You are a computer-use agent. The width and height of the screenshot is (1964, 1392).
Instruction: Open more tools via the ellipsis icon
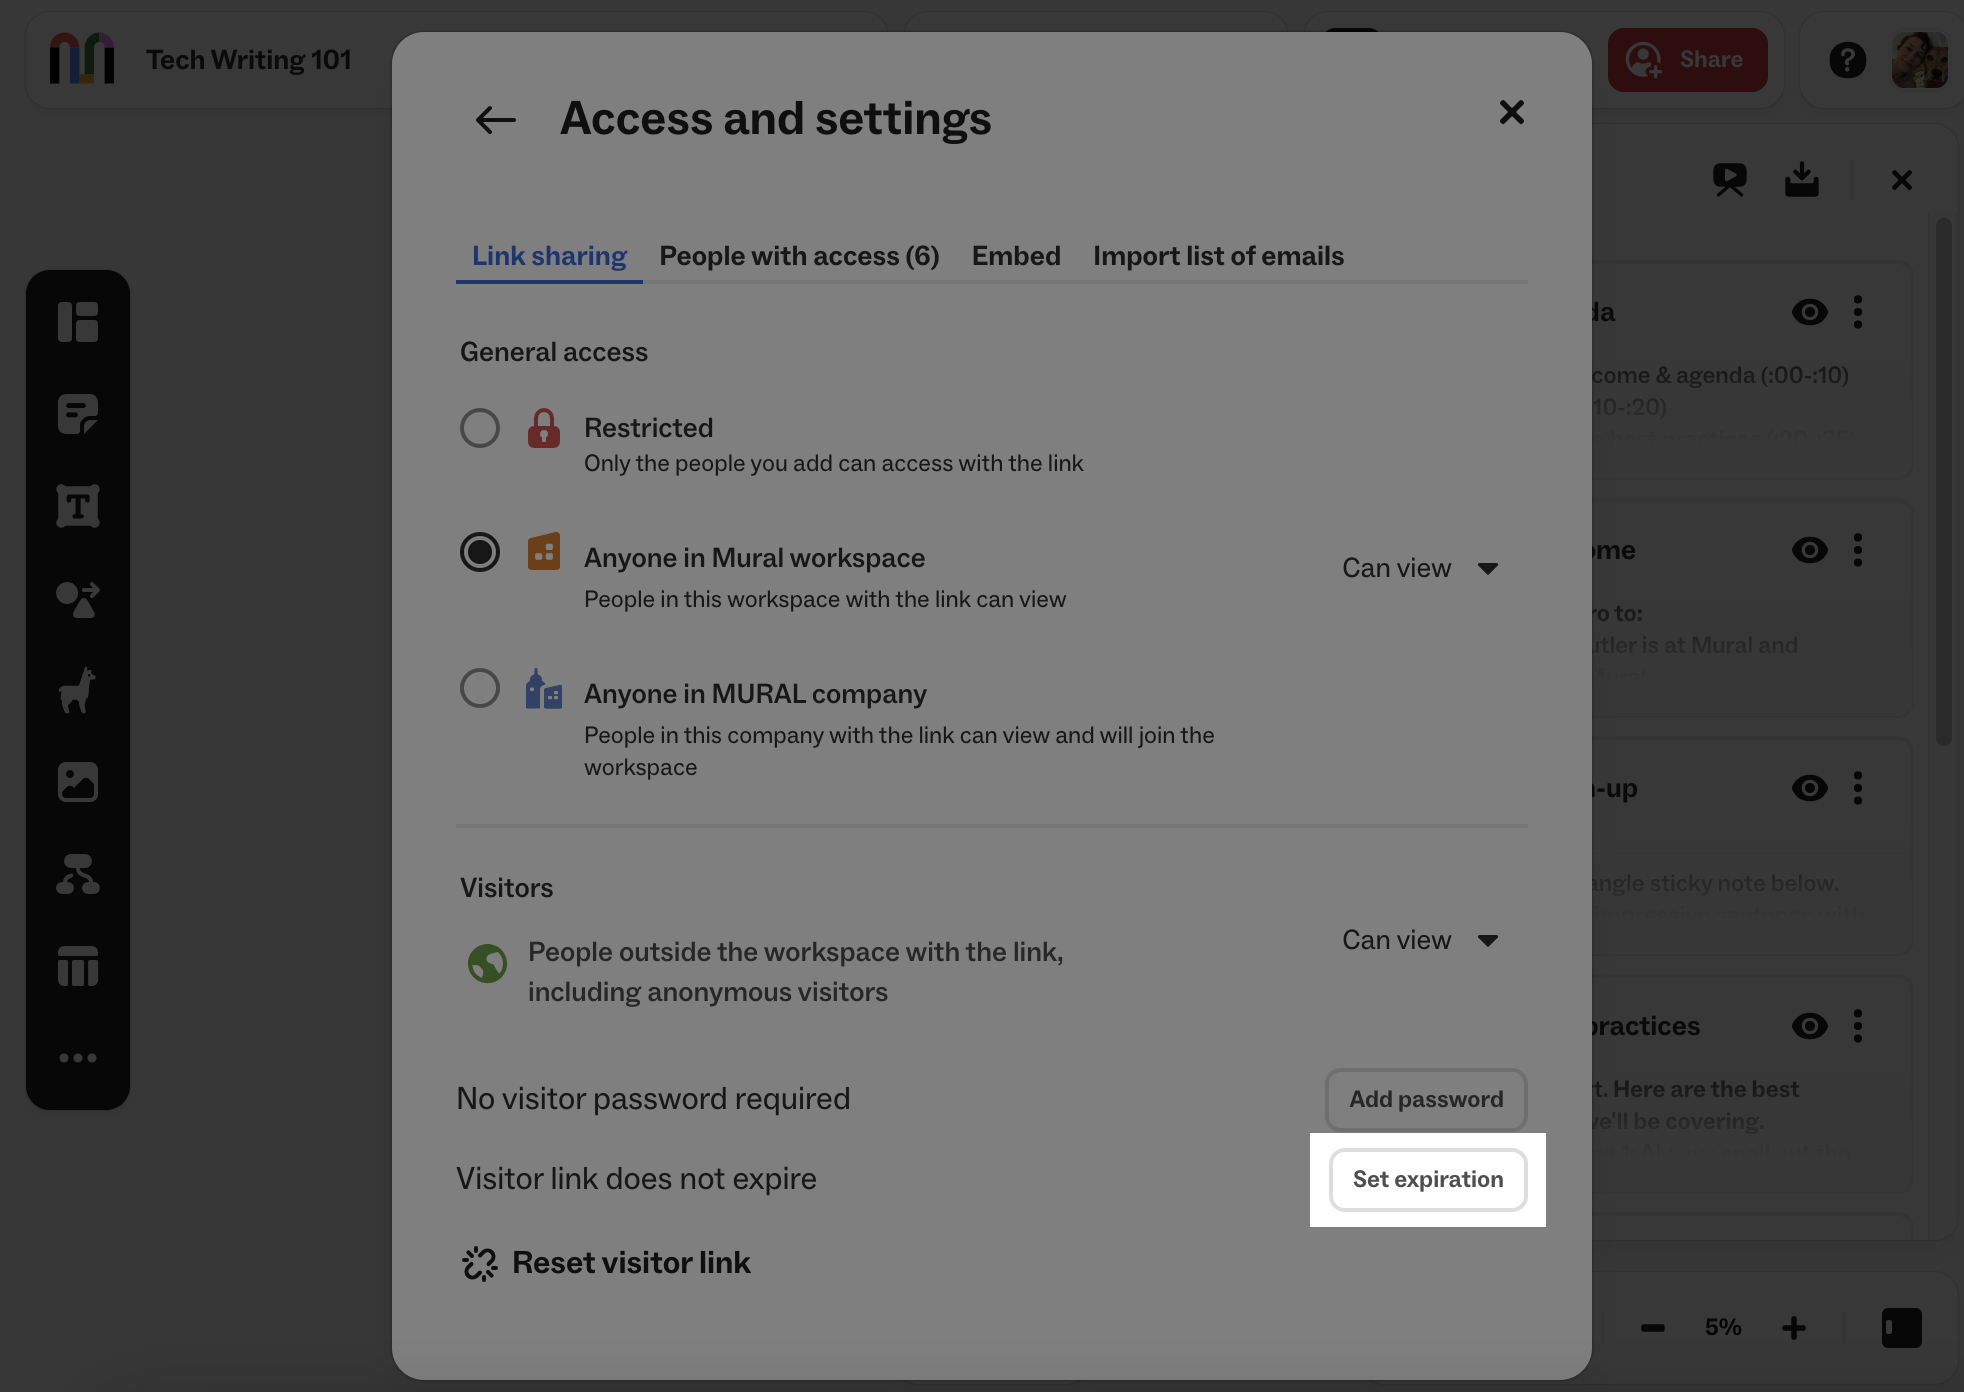click(x=78, y=1057)
